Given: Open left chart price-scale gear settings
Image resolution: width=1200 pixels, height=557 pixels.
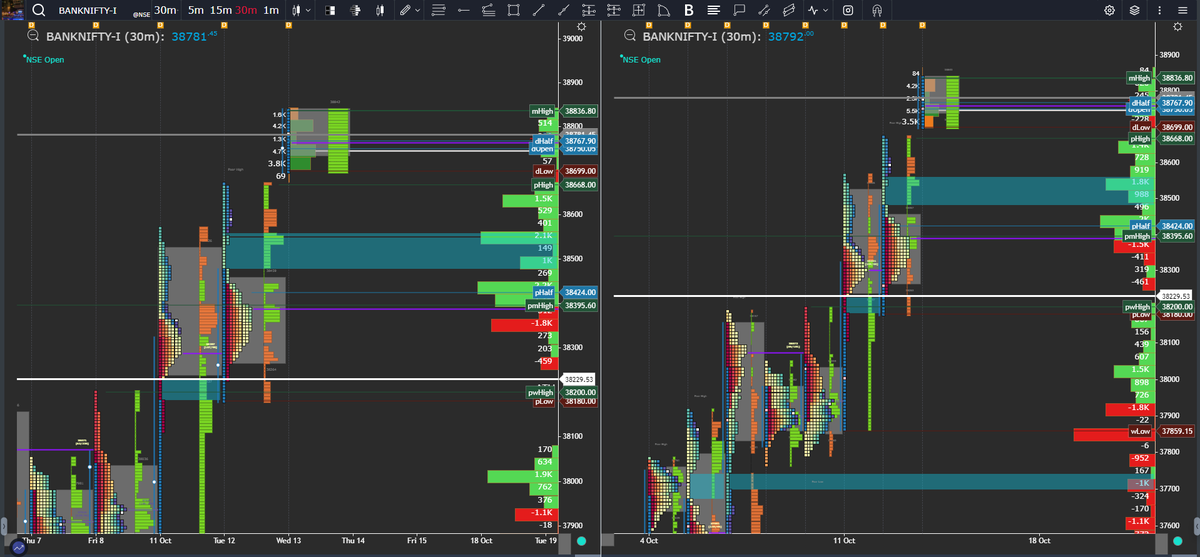Looking at the screenshot, I should coord(583,26).
